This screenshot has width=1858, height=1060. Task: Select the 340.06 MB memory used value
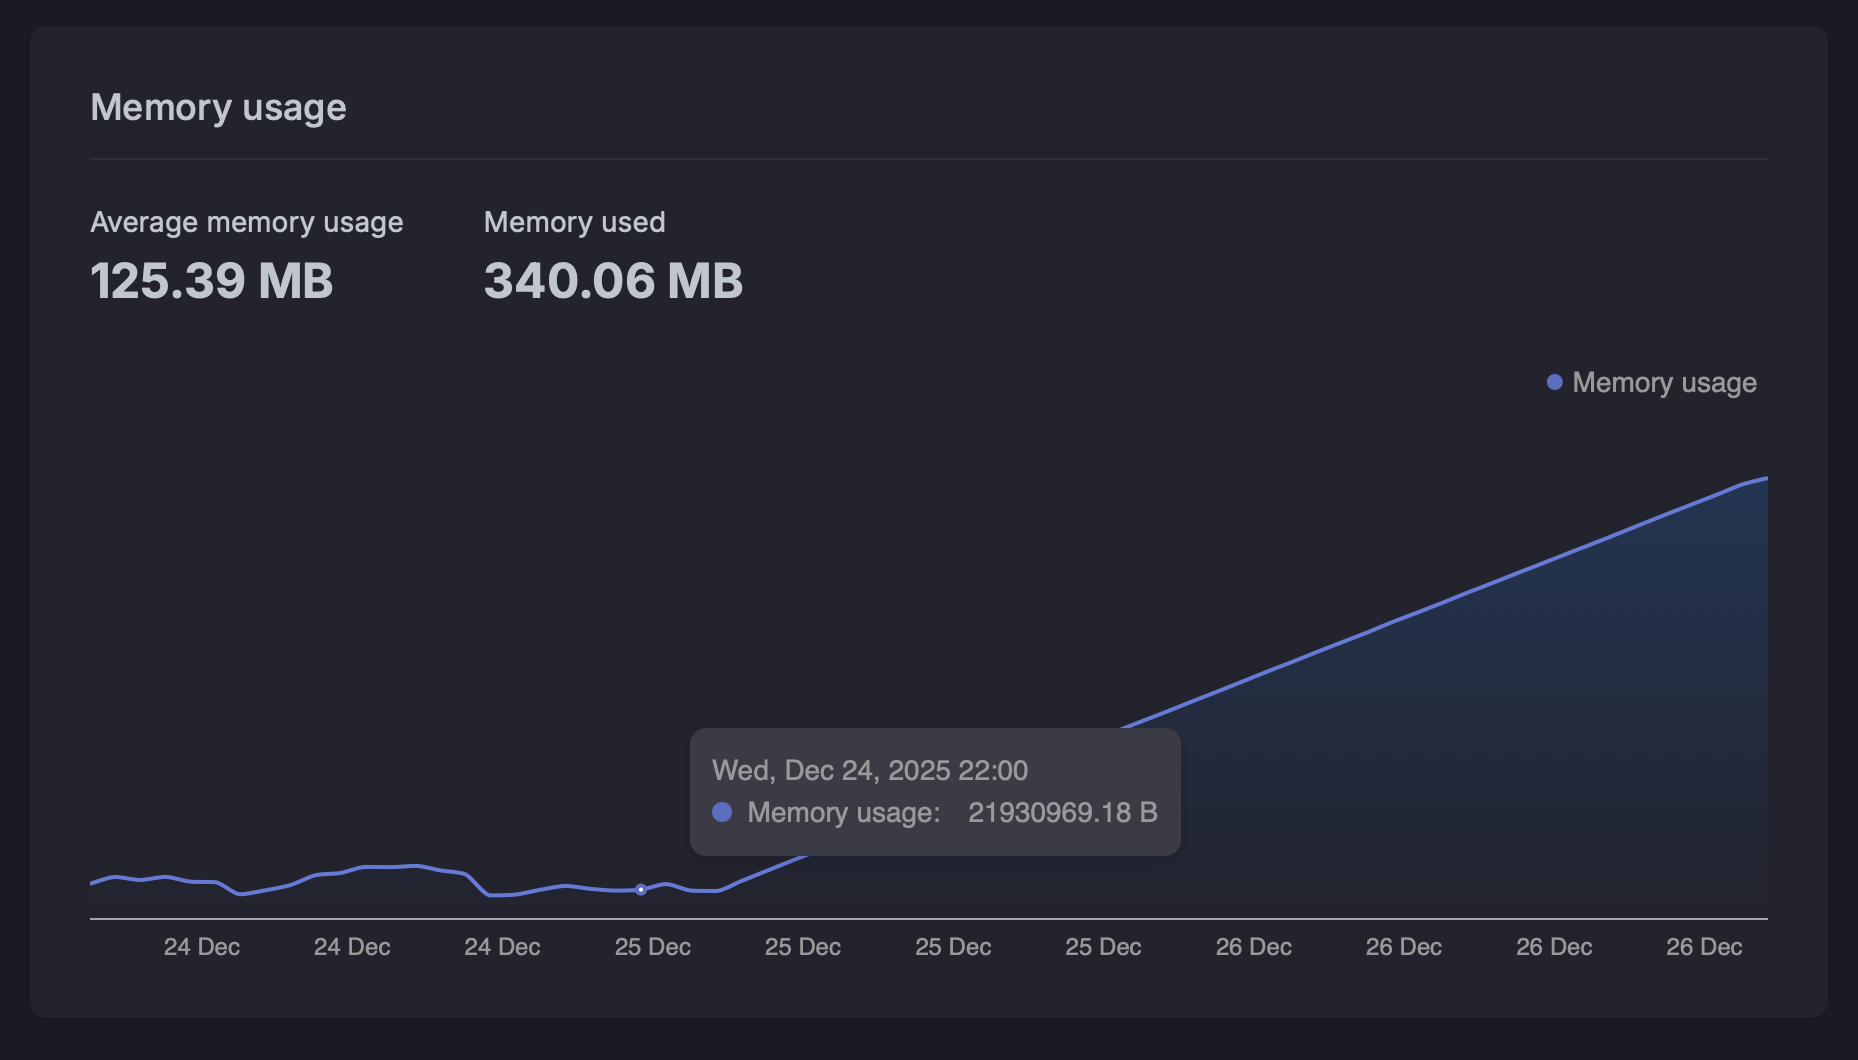click(x=613, y=280)
